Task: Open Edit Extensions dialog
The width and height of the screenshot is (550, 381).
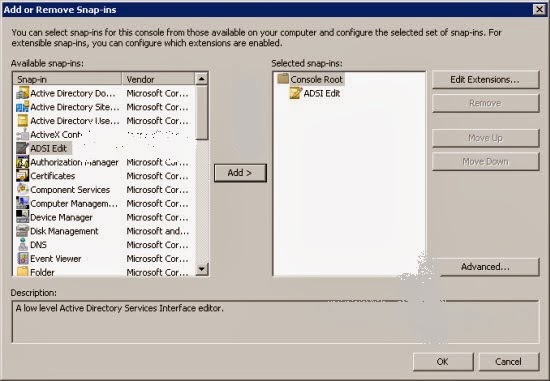Action: tap(485, 80)
